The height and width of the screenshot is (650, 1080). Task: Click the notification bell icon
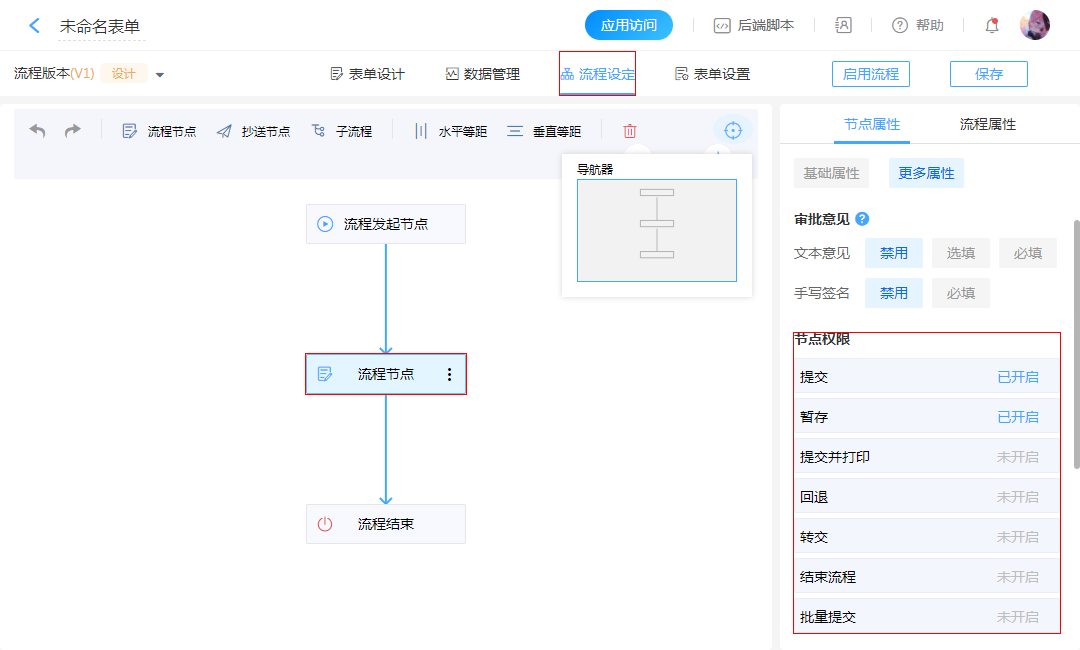(x=992, y=26)
